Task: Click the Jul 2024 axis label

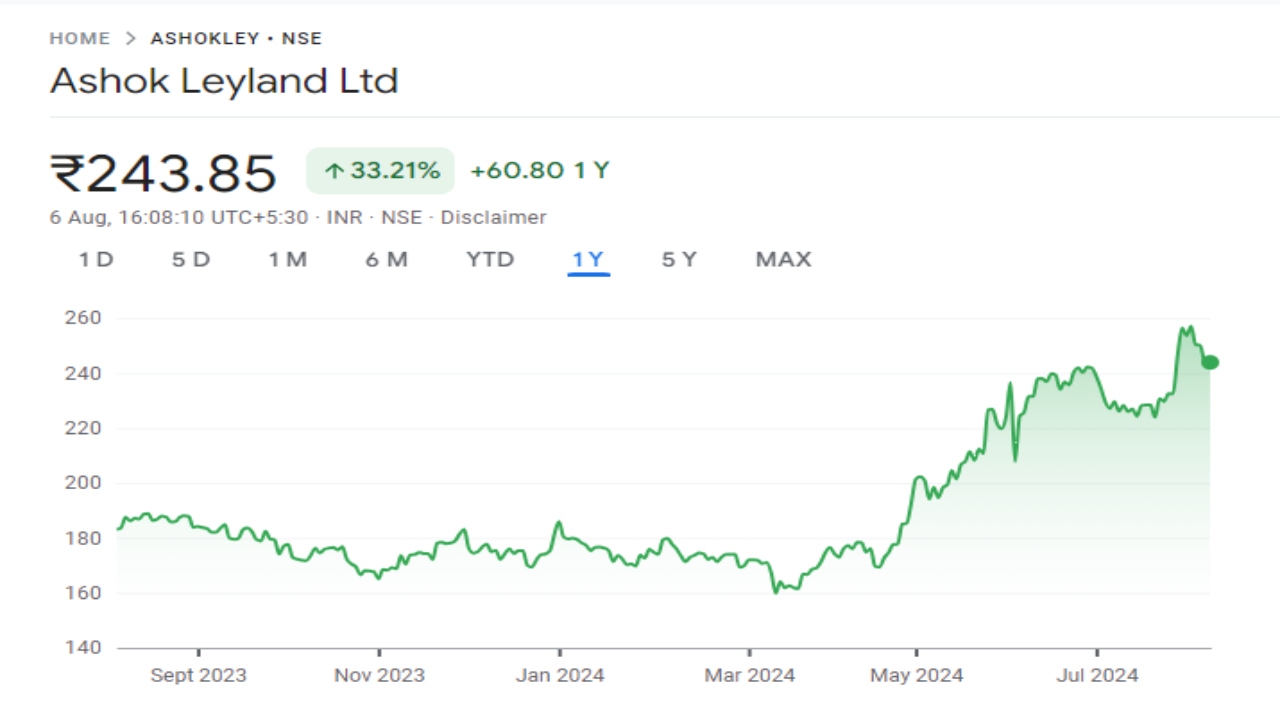Action: pos(1097,676)
